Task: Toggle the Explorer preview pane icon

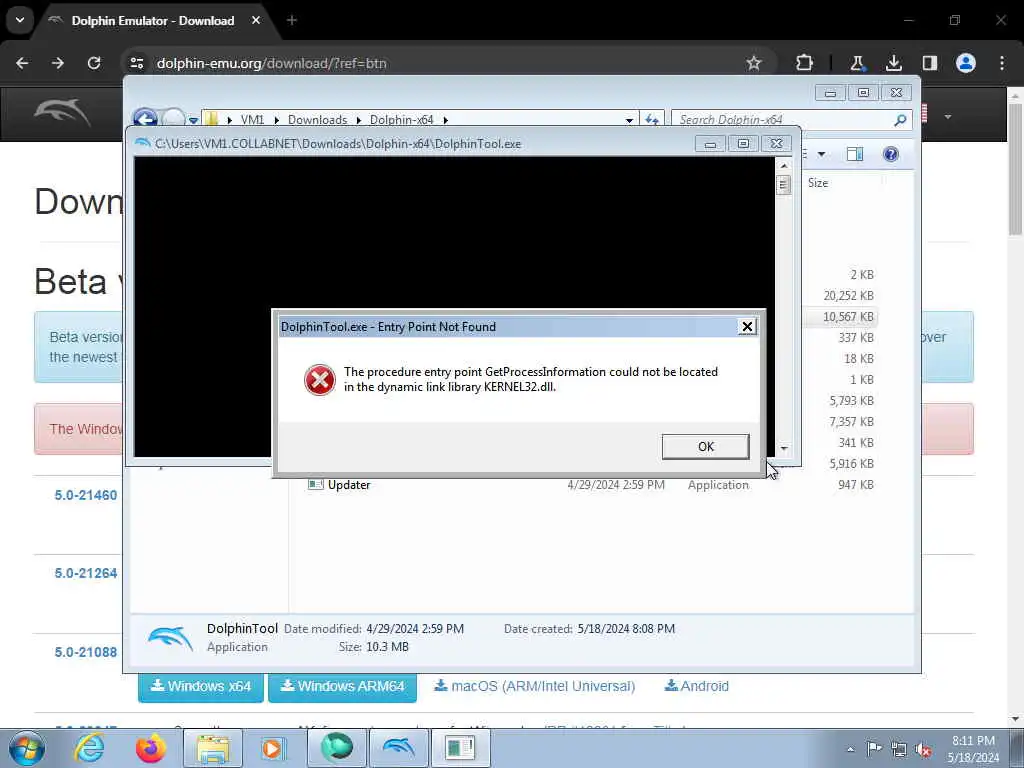Action: [x=855, y=154]
